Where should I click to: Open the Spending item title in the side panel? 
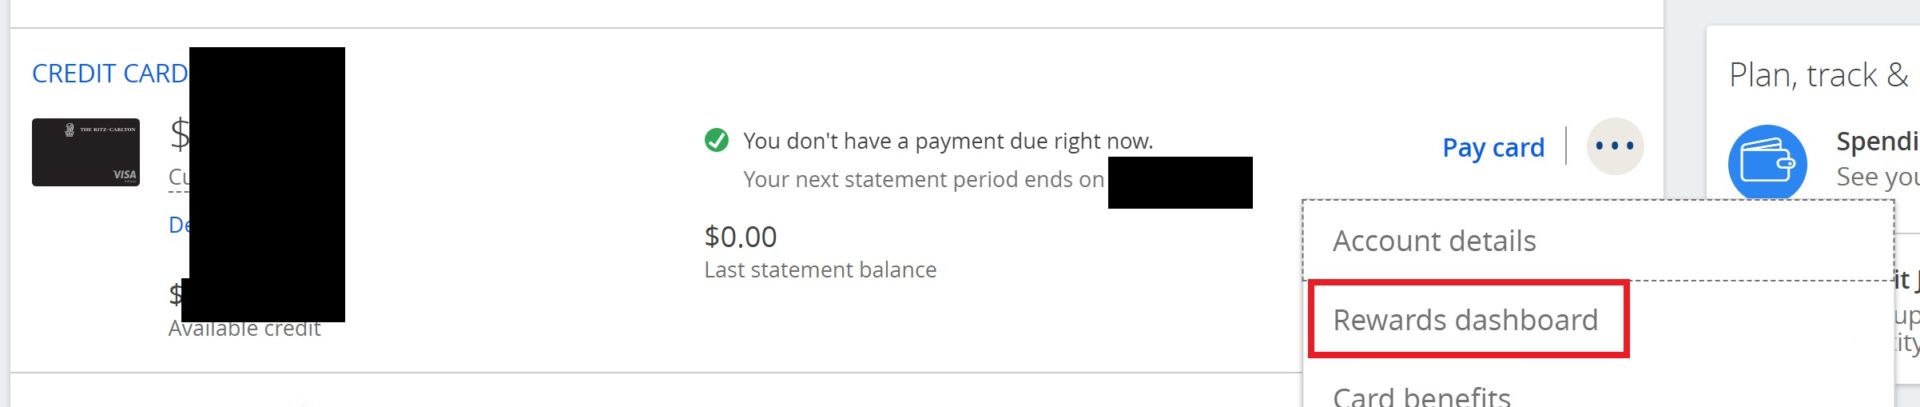pyautogui.click(x=1876, y=142)
